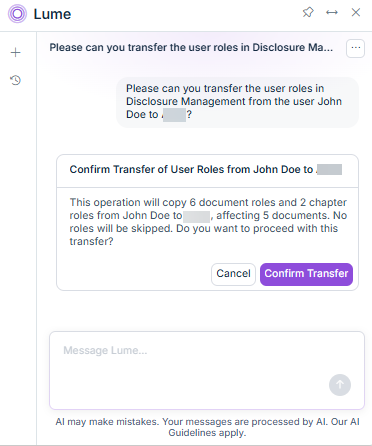Click the send arrow button
372x446 pixels.
tap(340, 385)
